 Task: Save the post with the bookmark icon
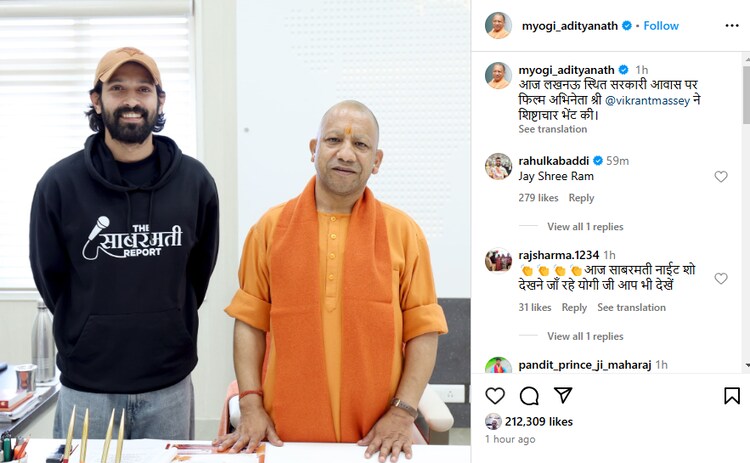732,396
